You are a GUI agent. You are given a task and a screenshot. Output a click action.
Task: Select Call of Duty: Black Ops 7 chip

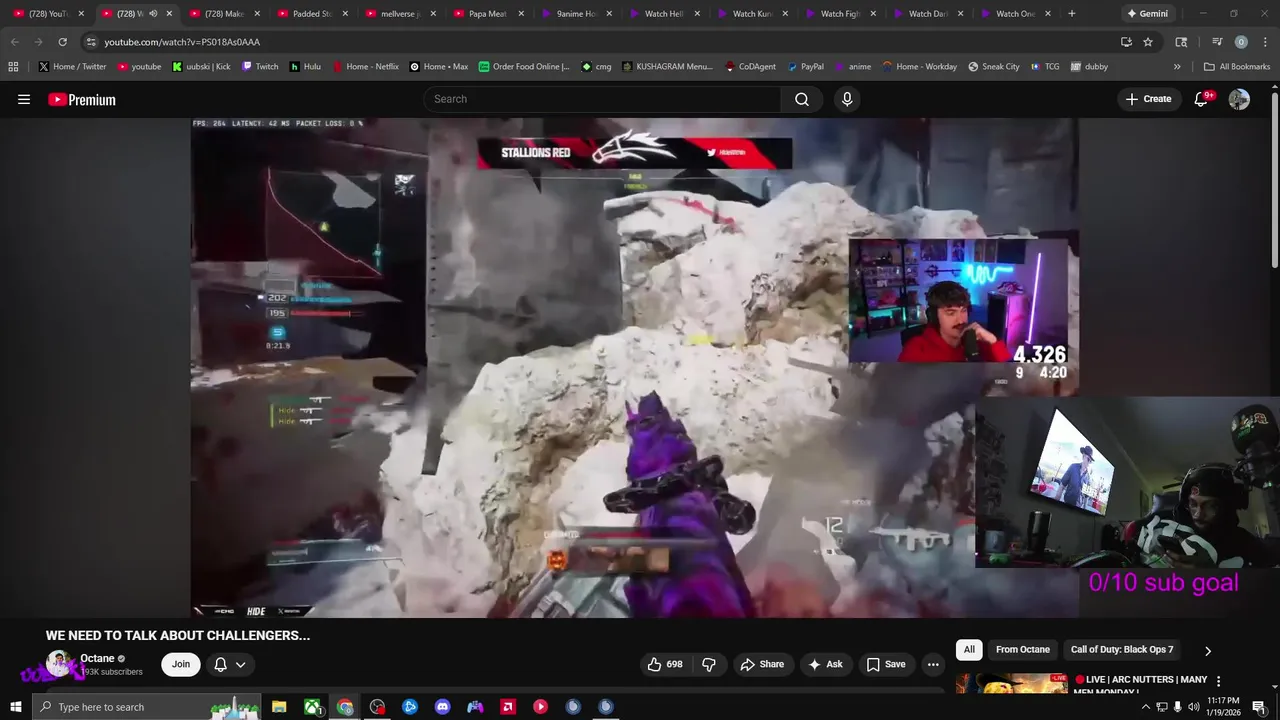(1122, 650)
